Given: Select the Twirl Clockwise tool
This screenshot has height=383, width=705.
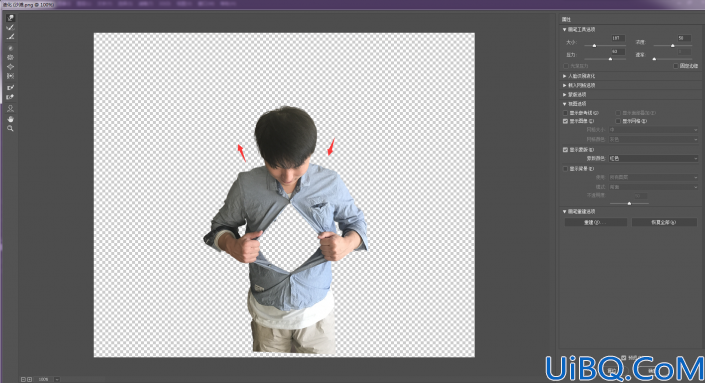Looking at the screenshot, I should pyautogui.click(x=10, y=48).
